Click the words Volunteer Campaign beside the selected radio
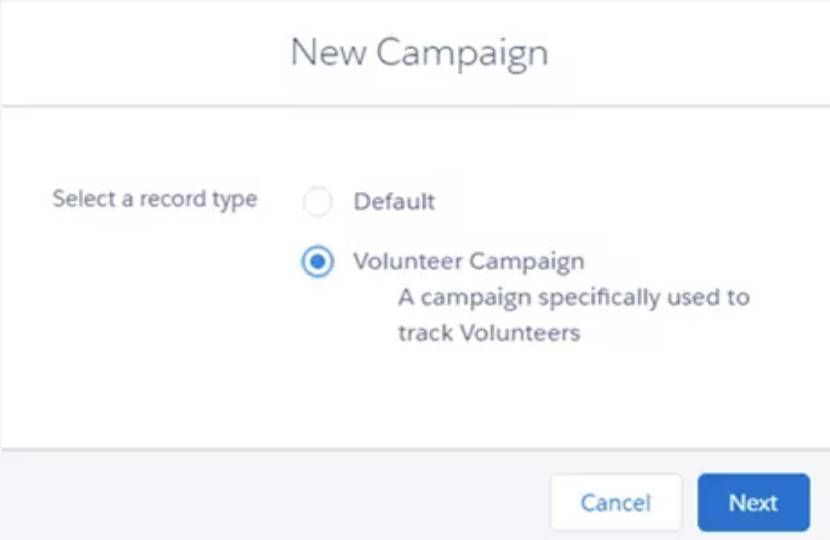Image resolution: width=830 pixels, height=540 pixels. pos(469,262)
